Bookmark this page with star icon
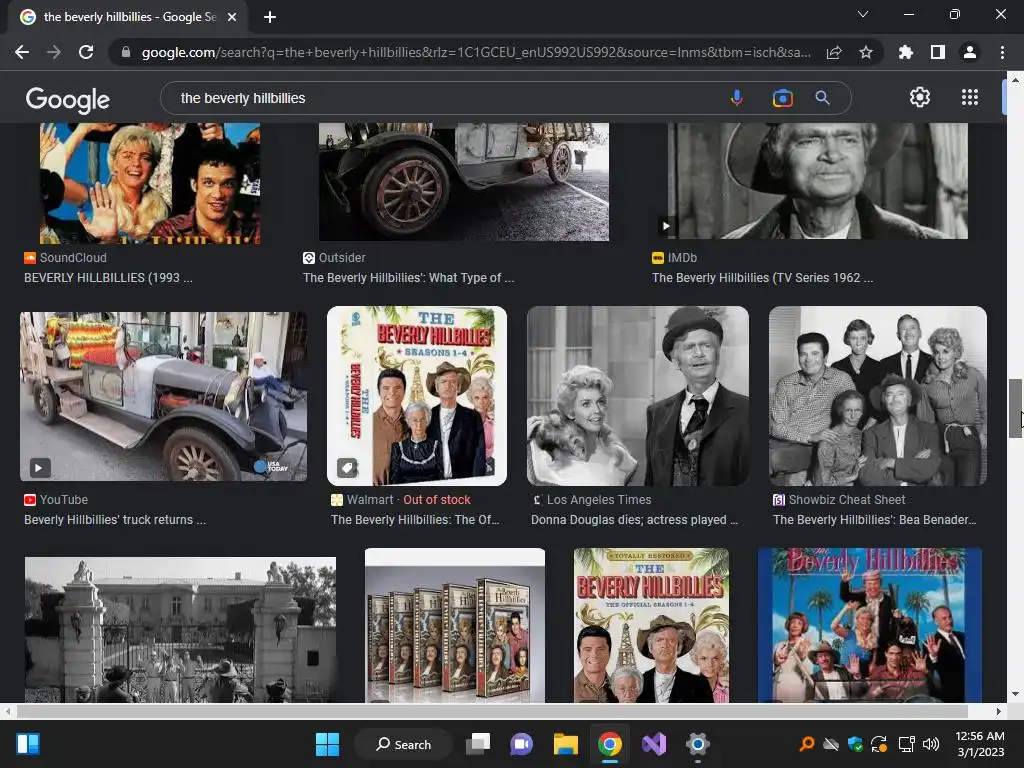The image size is (1024, 768). [866, 52]
